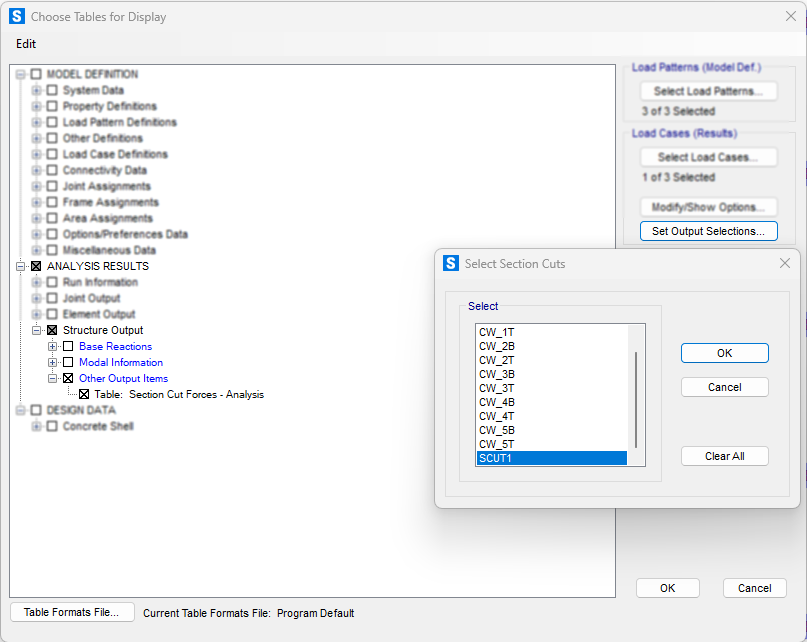The height and width of the screenshot is (642, 807).
Task: Check the Base Reactions checkbox
Action: tap(68, 346)
